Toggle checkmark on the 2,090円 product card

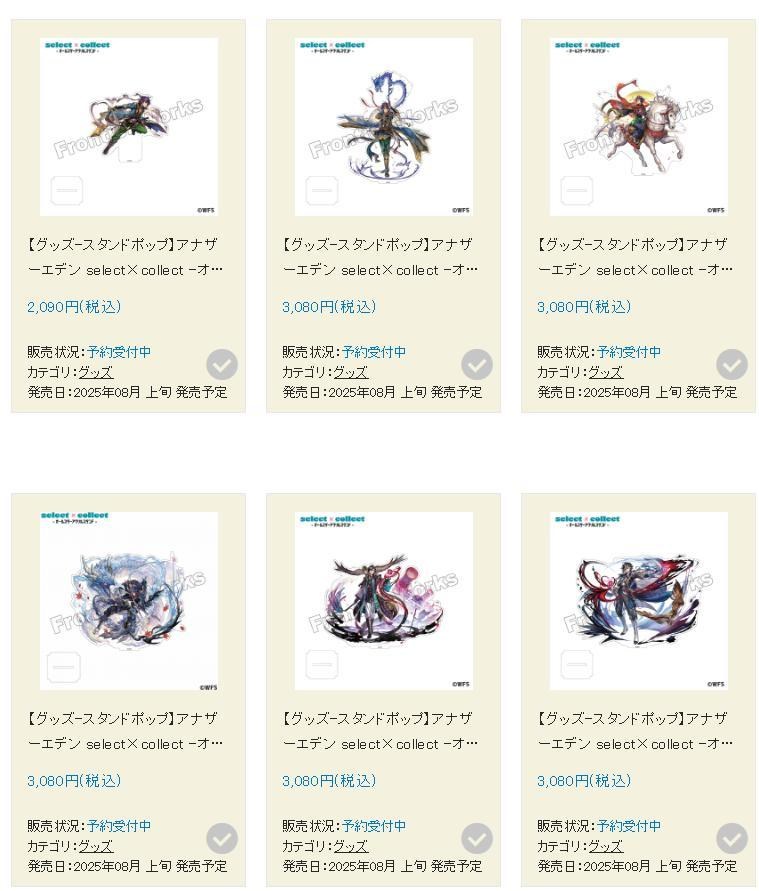click(x=222, y=364)
